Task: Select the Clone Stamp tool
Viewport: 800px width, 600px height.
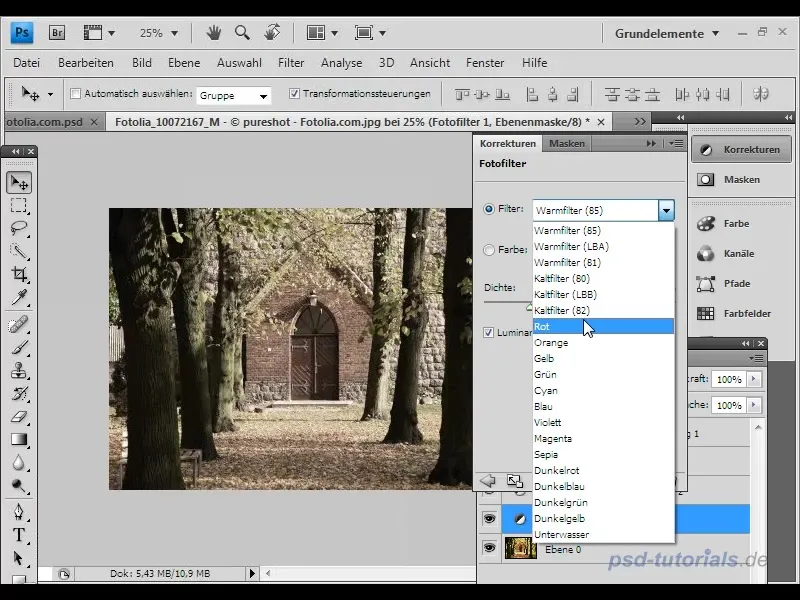Action: pyautogui.click(x=19, y=371)
